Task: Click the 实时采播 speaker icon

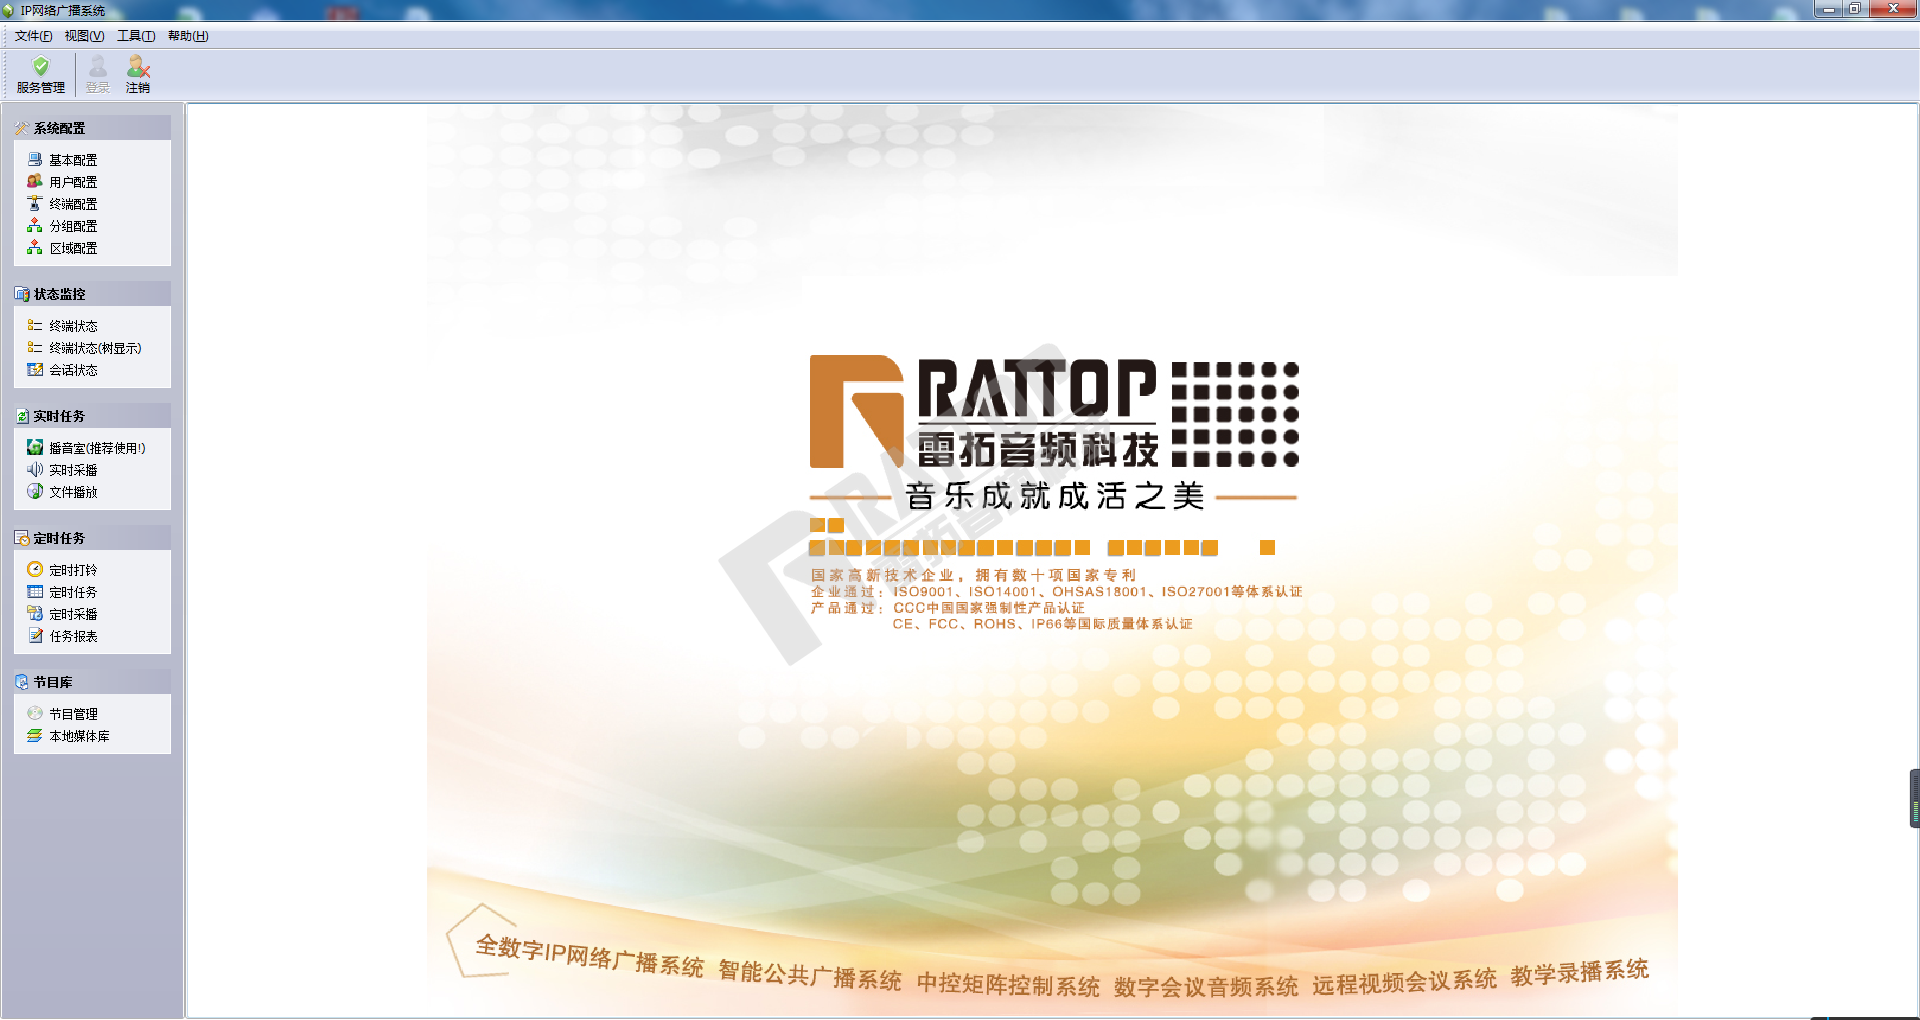Action: click(x=35, y=469)
